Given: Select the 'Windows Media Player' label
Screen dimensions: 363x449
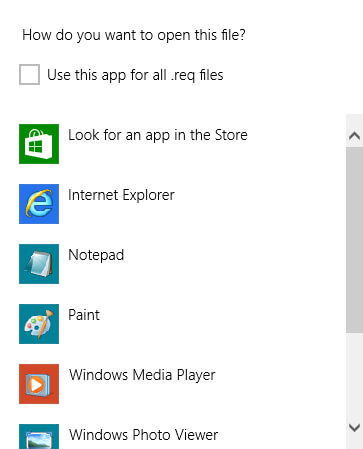Looking at the screenshot, I should click(142, 375).
